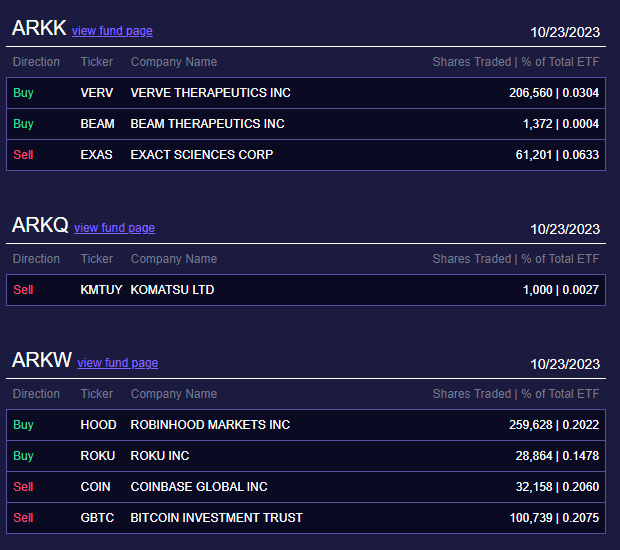Screen dimensions: 620x550
Task: Click the ARKQ date 10/23/2023
Action: pos(565,229)
